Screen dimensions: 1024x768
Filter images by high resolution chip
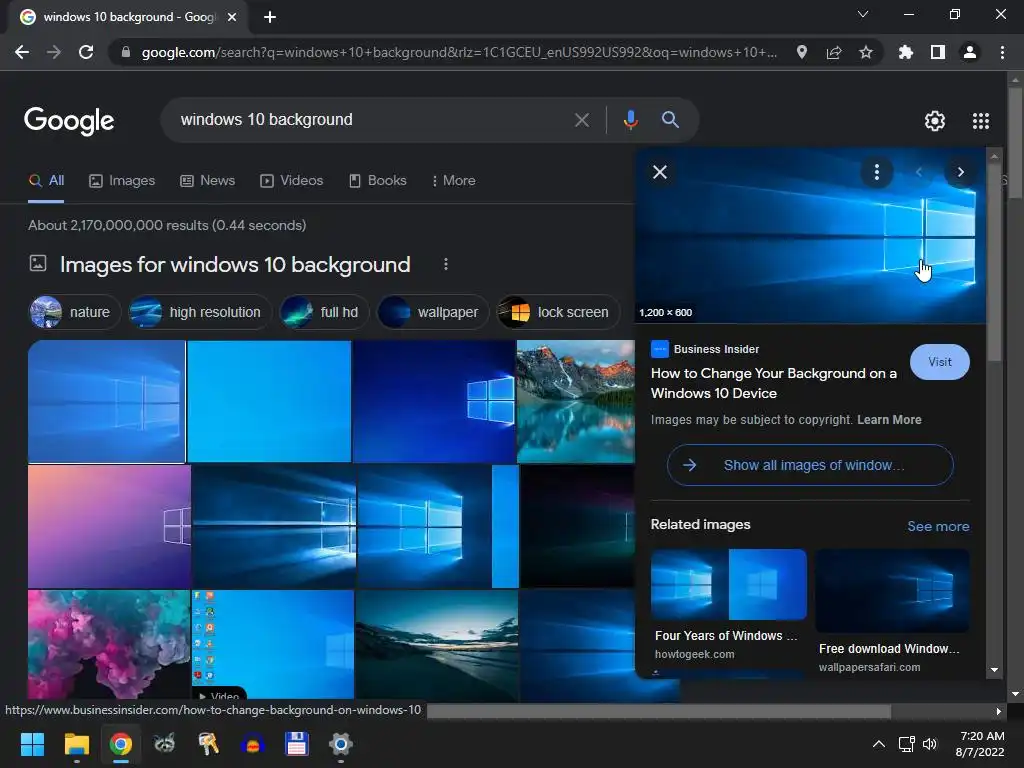[x=200, y=312]
